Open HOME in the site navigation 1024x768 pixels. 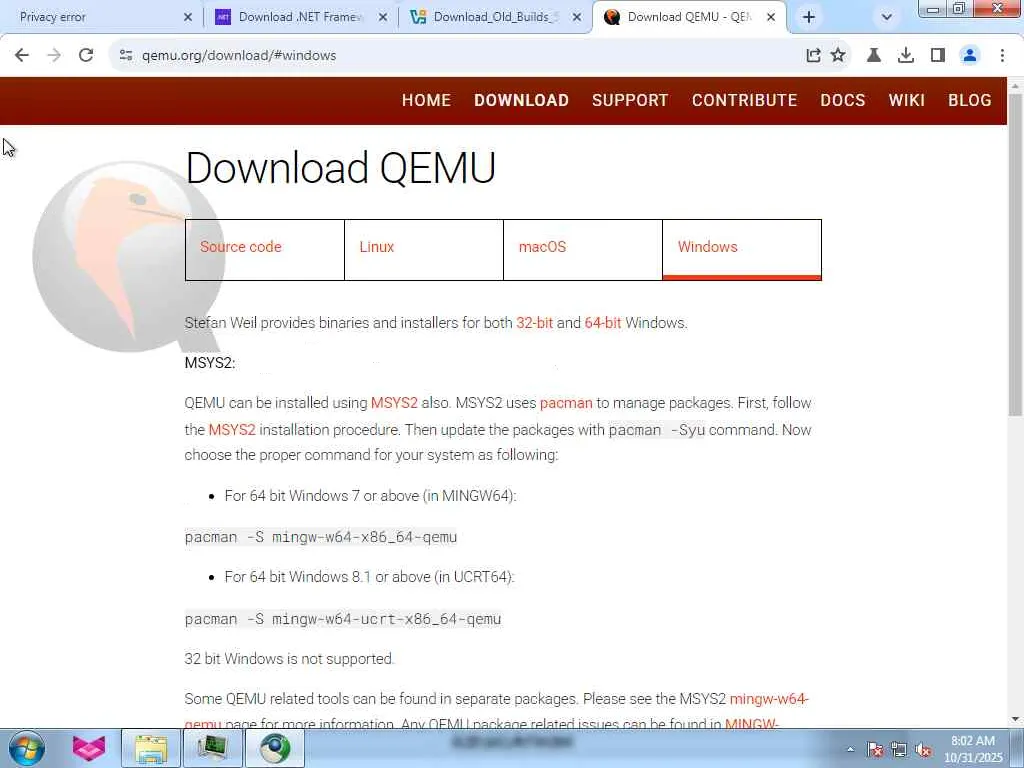pos(426,100)
